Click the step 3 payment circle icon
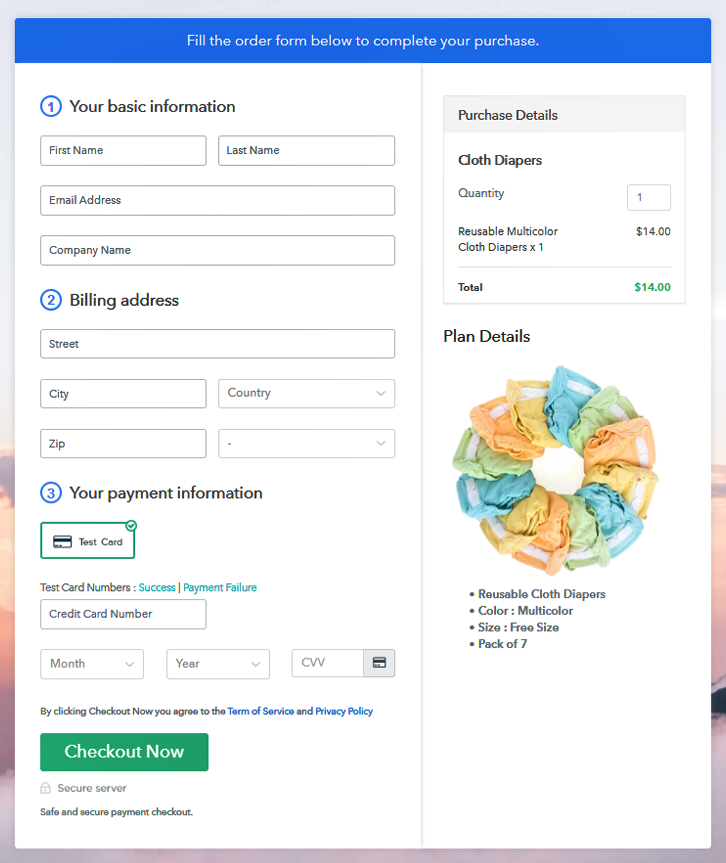 click(51, 493)
